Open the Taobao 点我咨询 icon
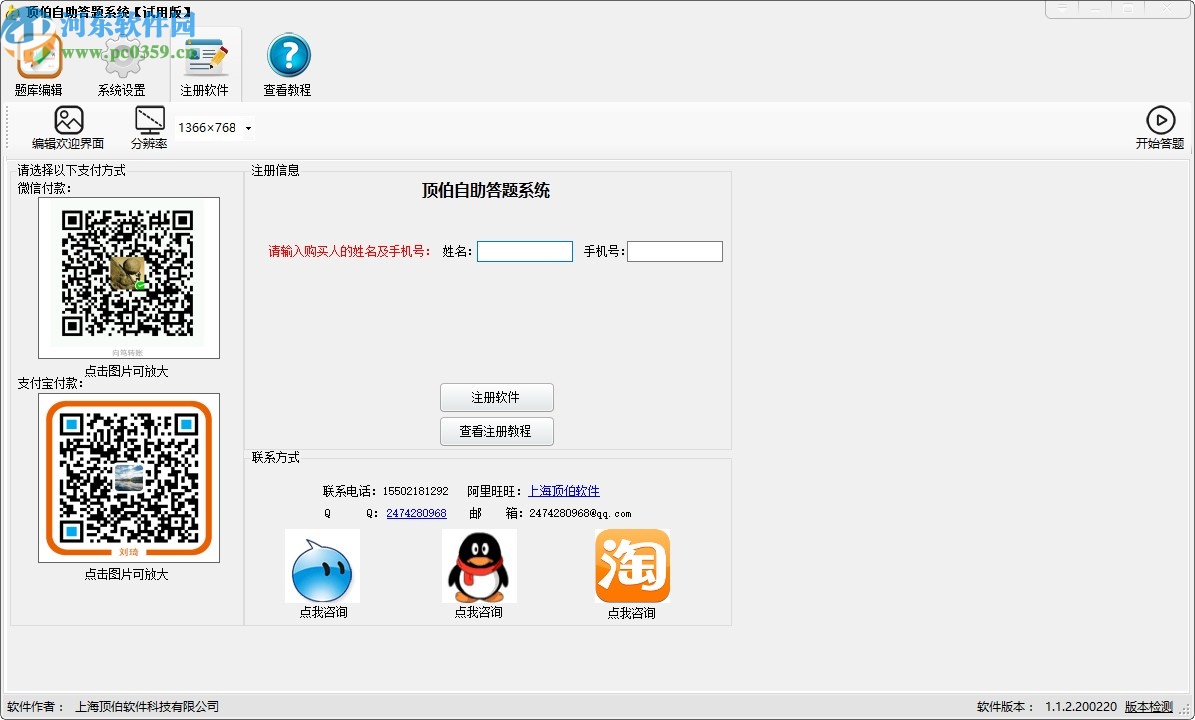 632,566
